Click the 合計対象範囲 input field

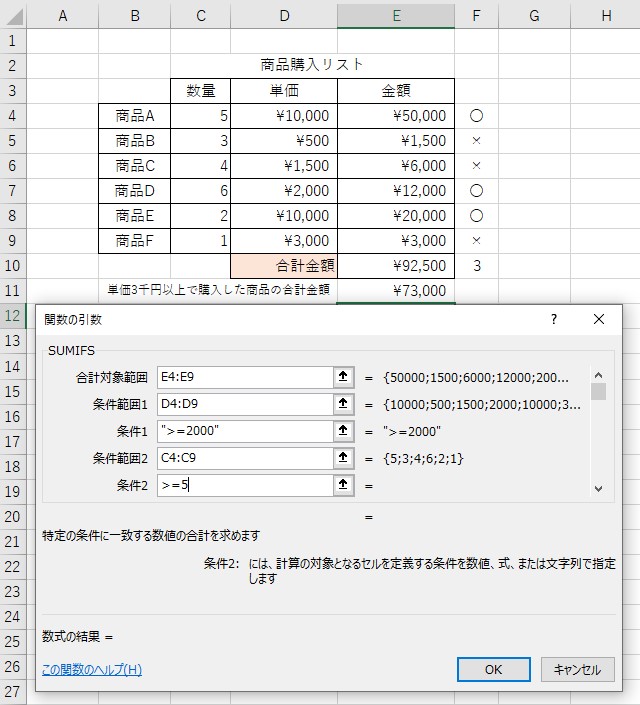pyautogui.click(x=243, y=377)
